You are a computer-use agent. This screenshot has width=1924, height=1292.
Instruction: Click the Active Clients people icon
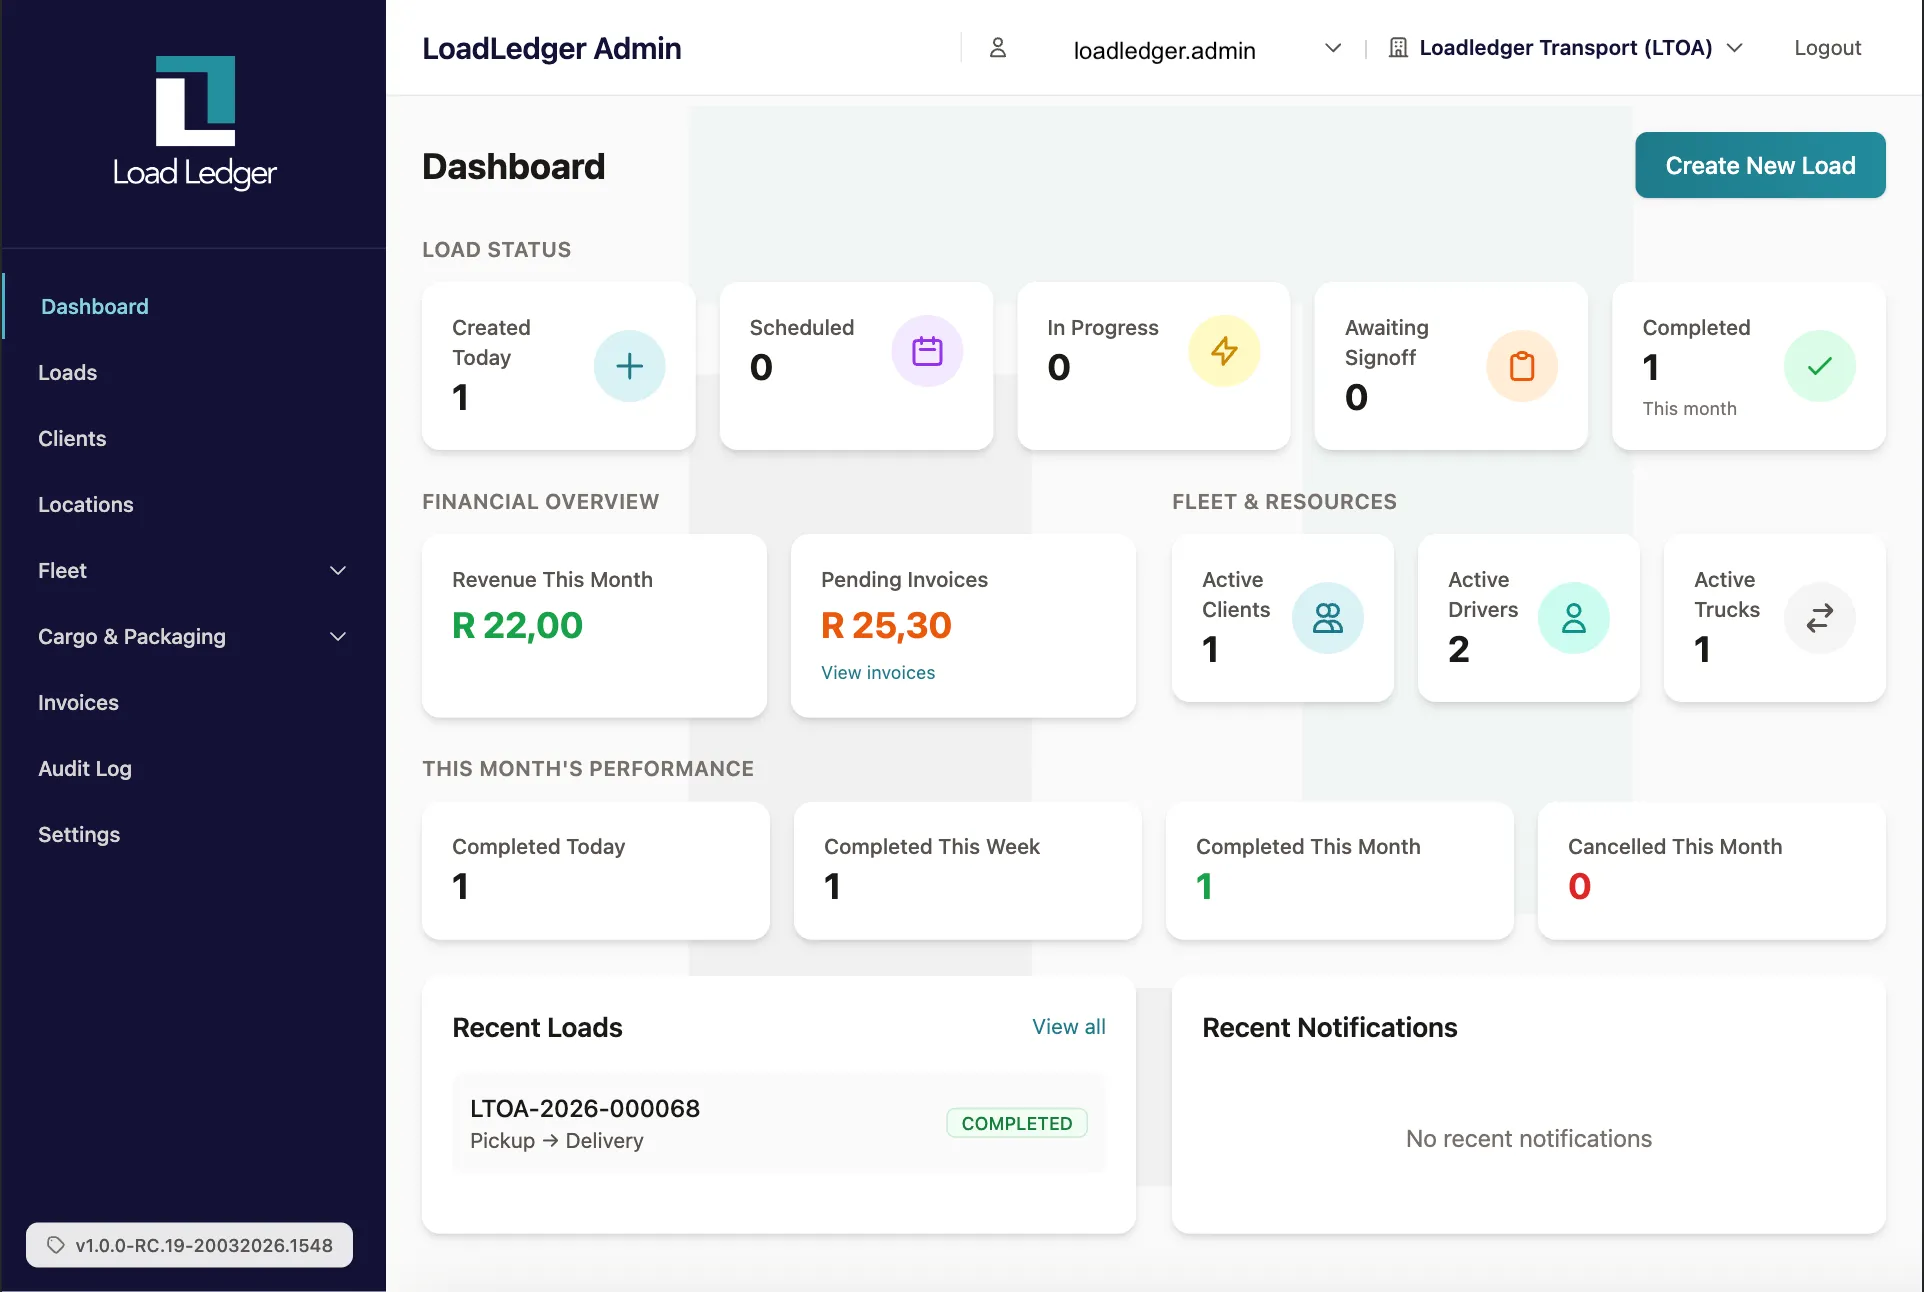[1328, 618]
